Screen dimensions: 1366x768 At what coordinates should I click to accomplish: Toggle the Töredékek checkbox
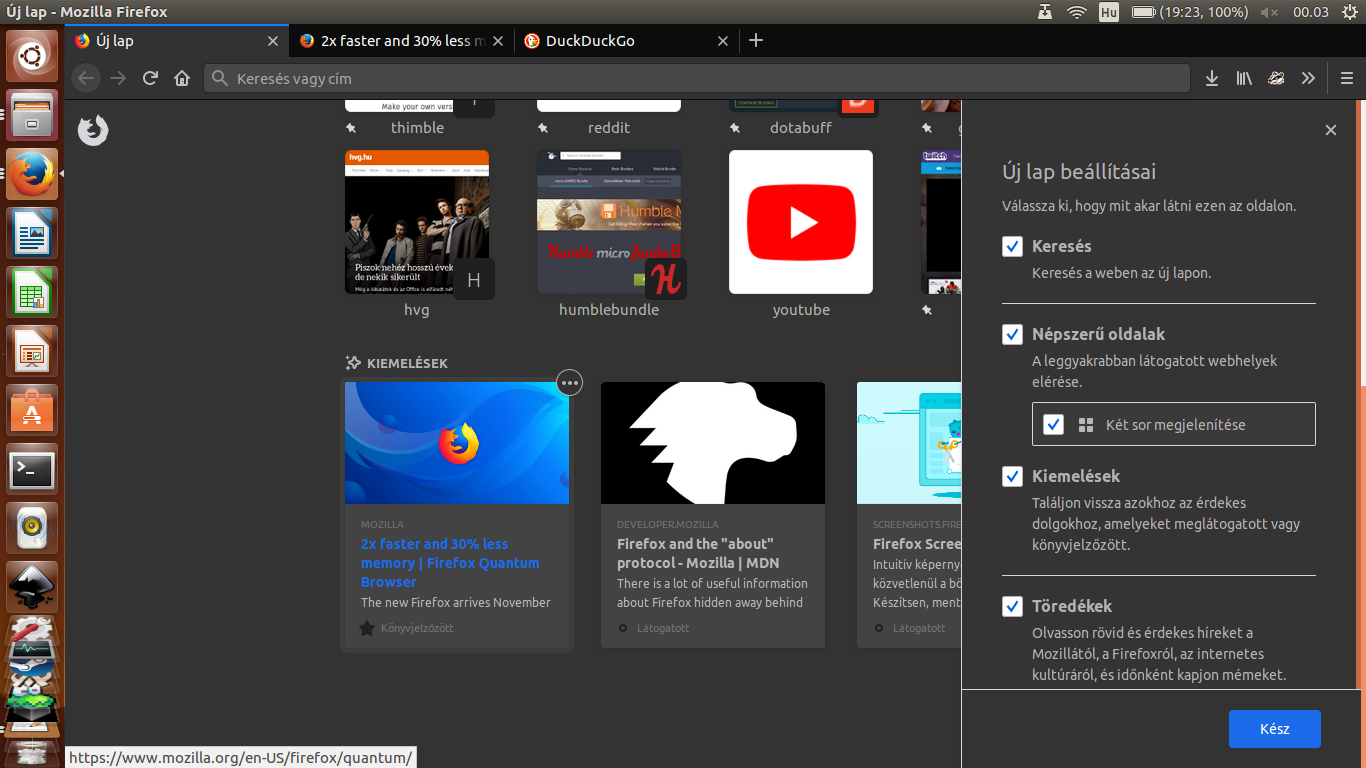[x=1013, y=607]
